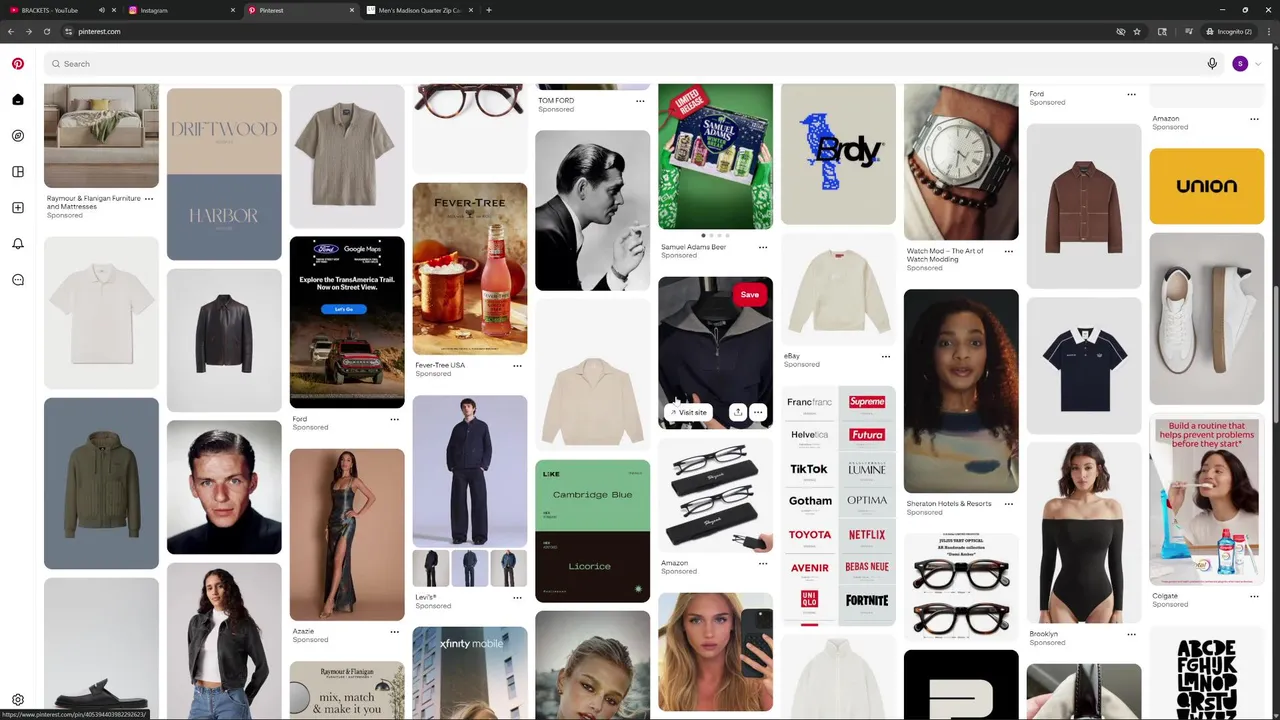
Task: Open a new browser tab with plus
Action: click(488, 10)
